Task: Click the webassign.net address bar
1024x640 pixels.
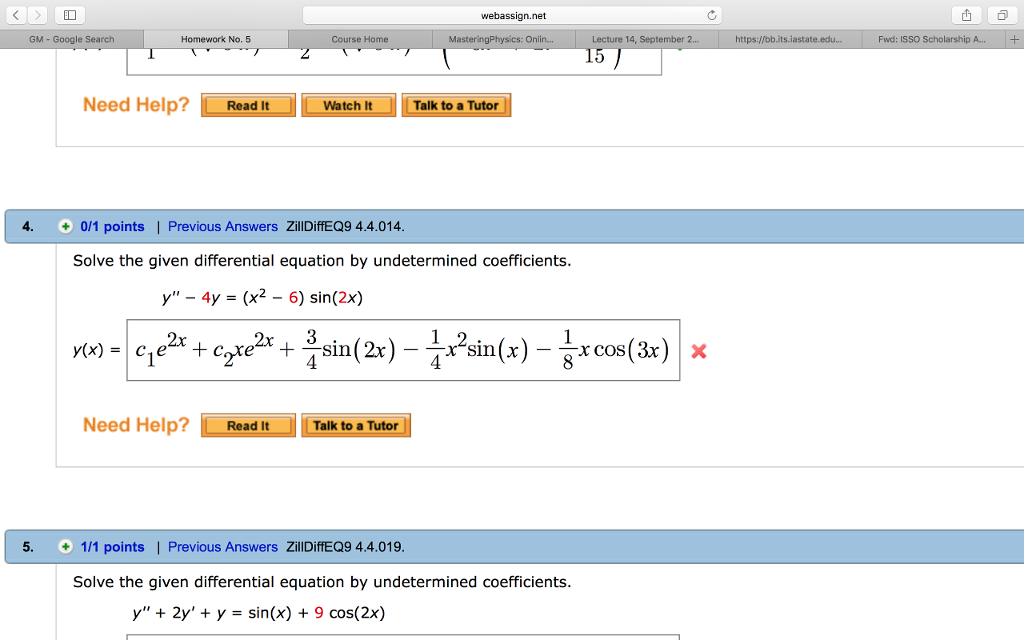Action: tap(513, 15)
